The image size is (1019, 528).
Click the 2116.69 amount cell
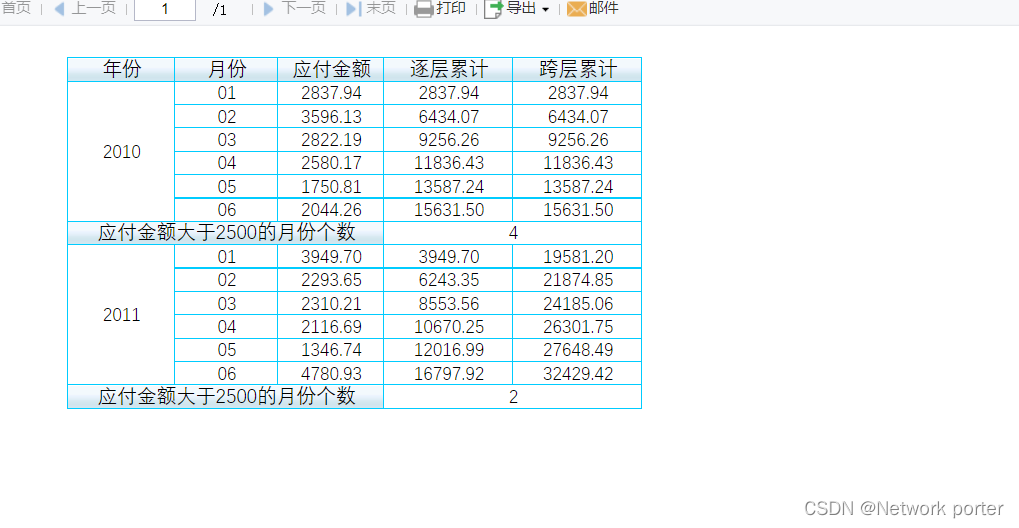[x=331, y=326]
